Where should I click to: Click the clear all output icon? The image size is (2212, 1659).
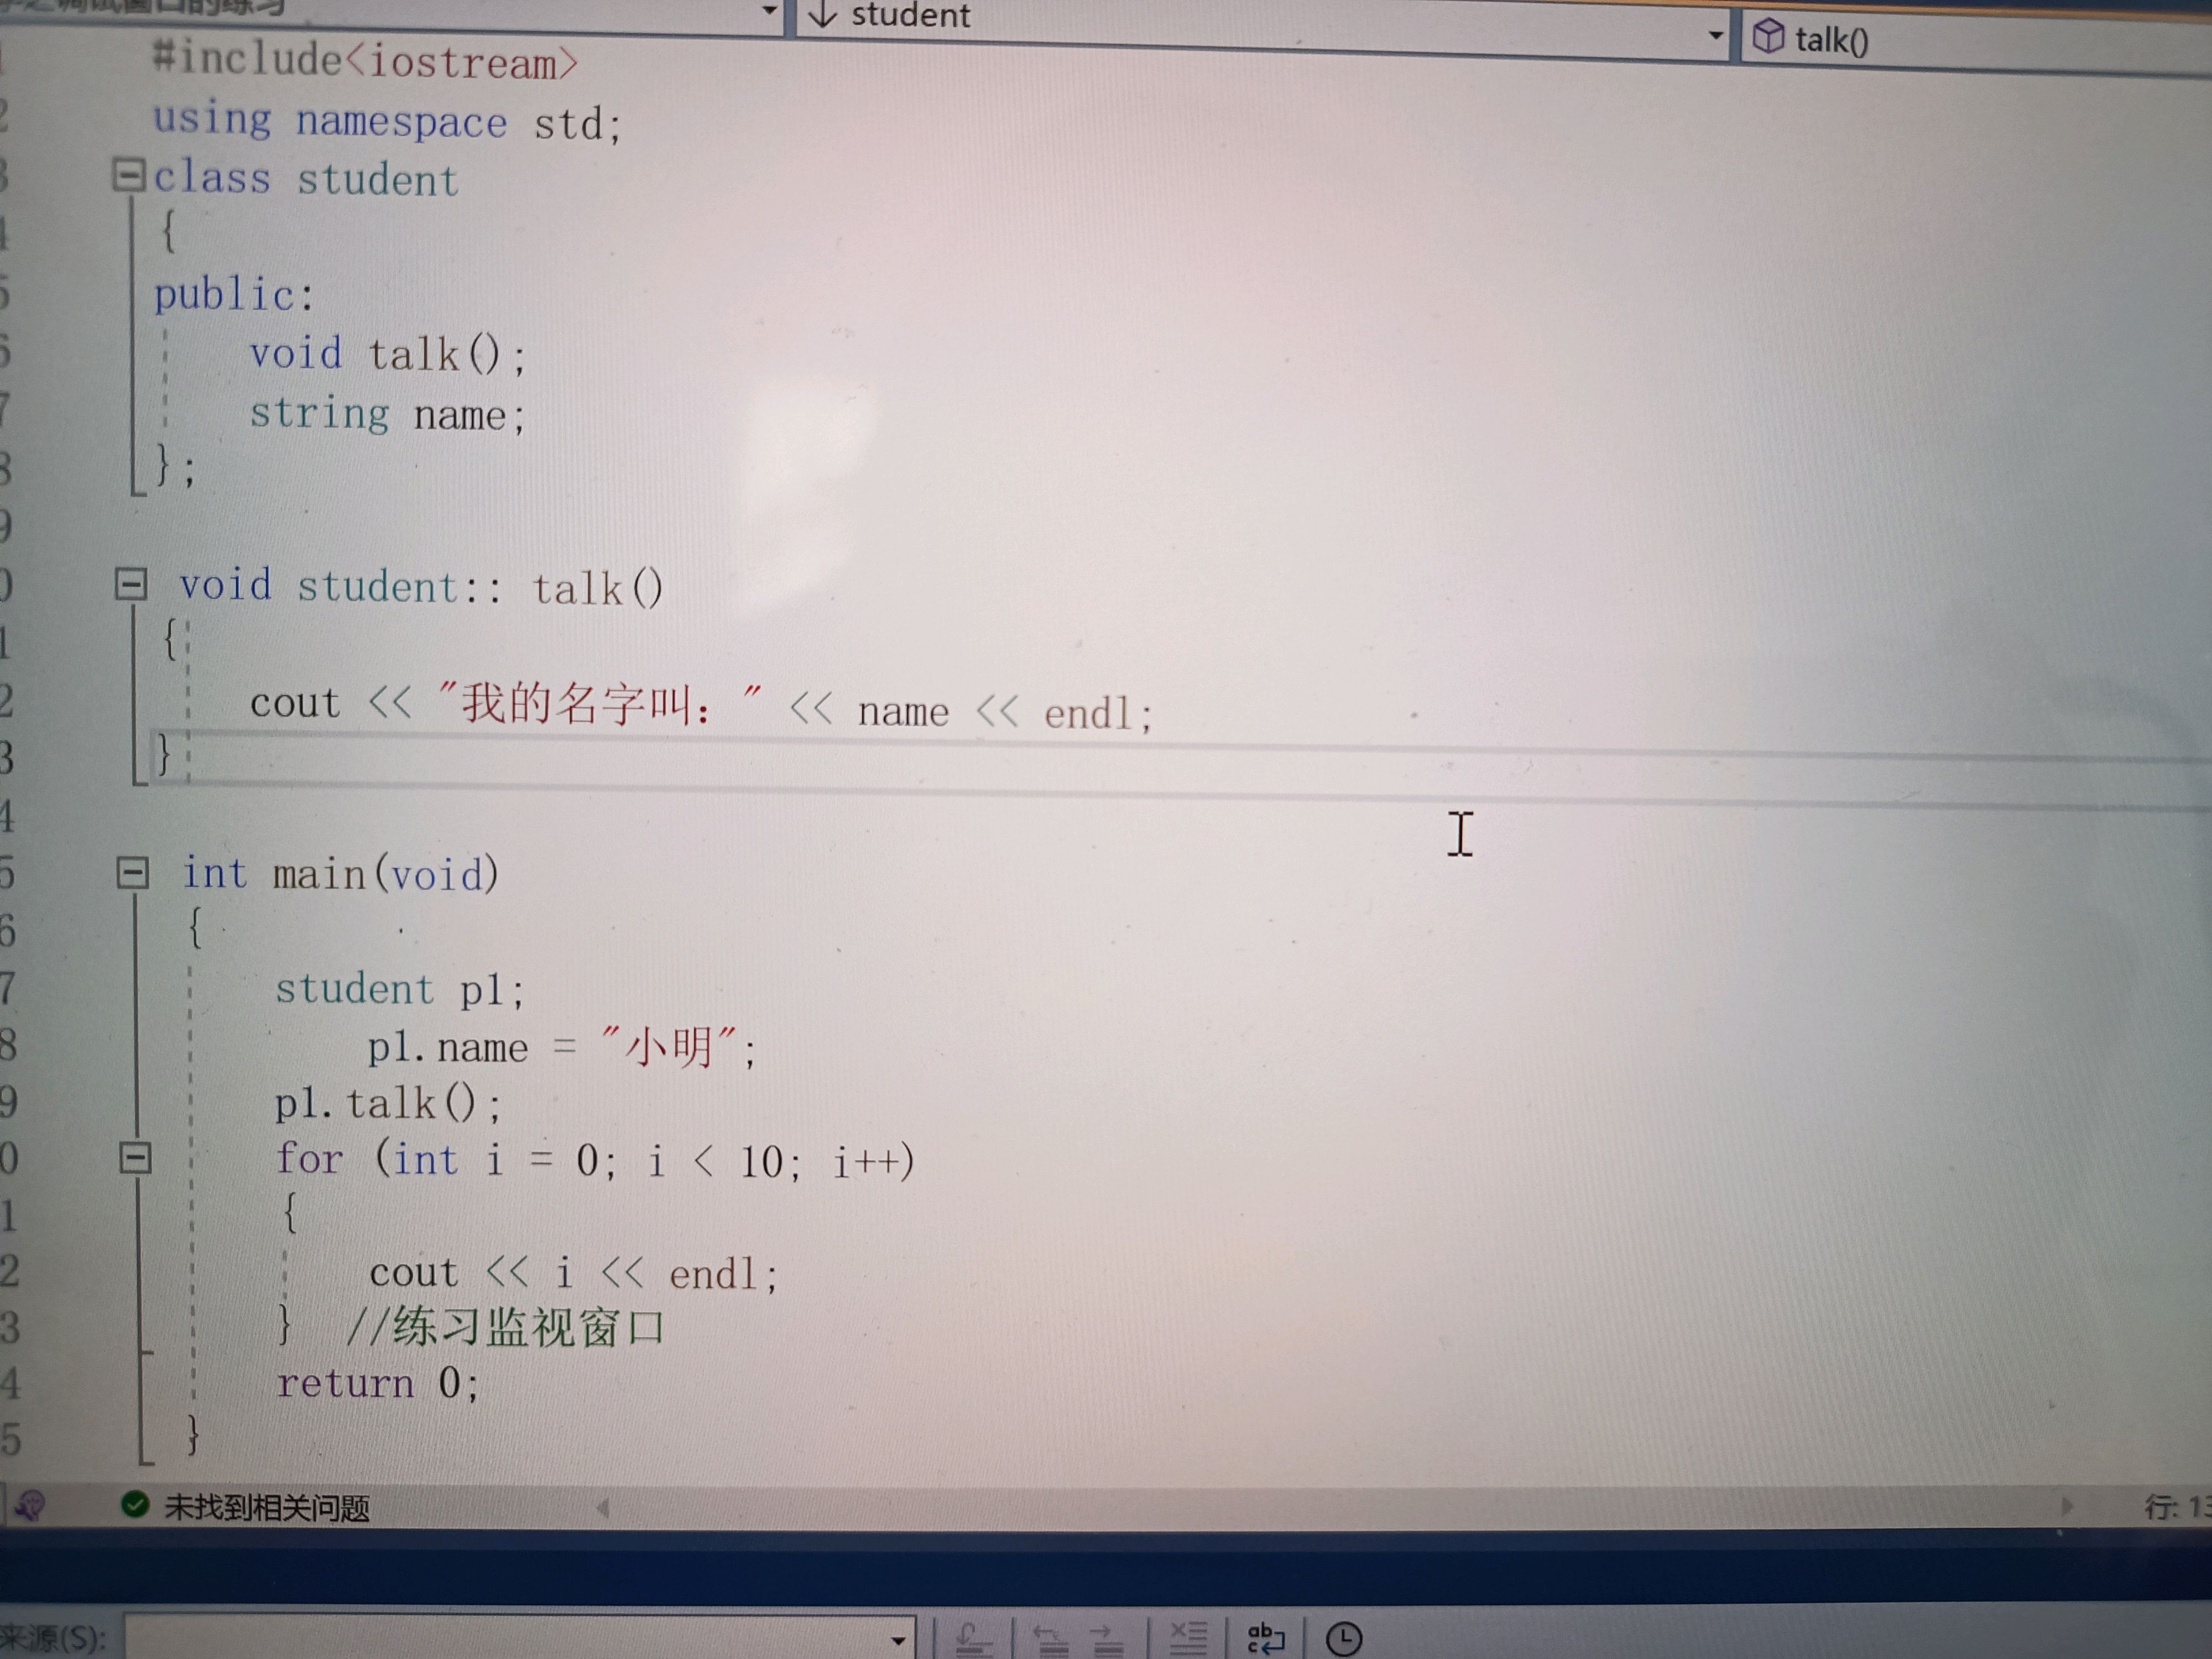coord(1187,1638)
